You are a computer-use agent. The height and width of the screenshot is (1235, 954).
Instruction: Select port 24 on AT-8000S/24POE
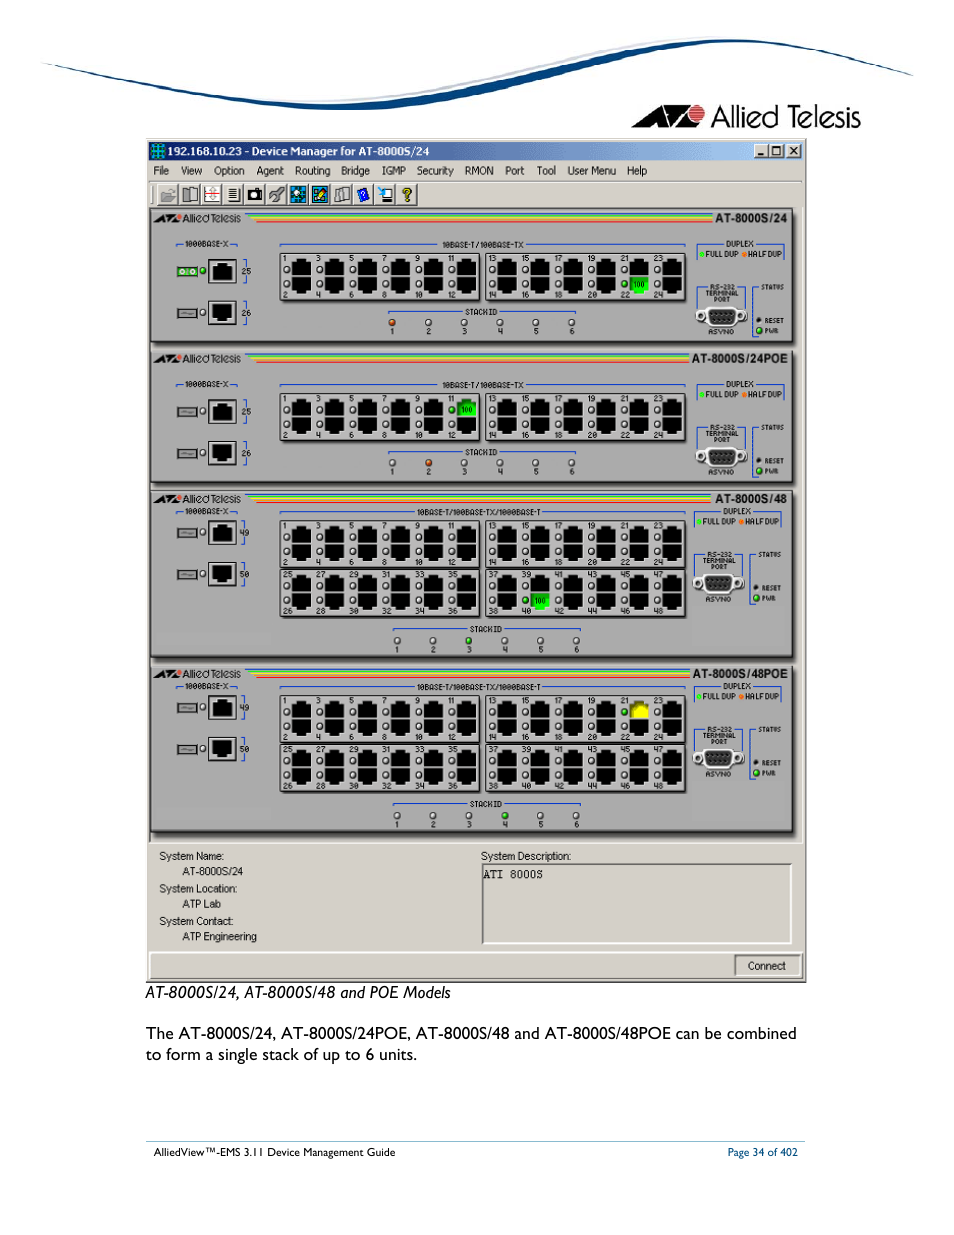pos(672,425)
